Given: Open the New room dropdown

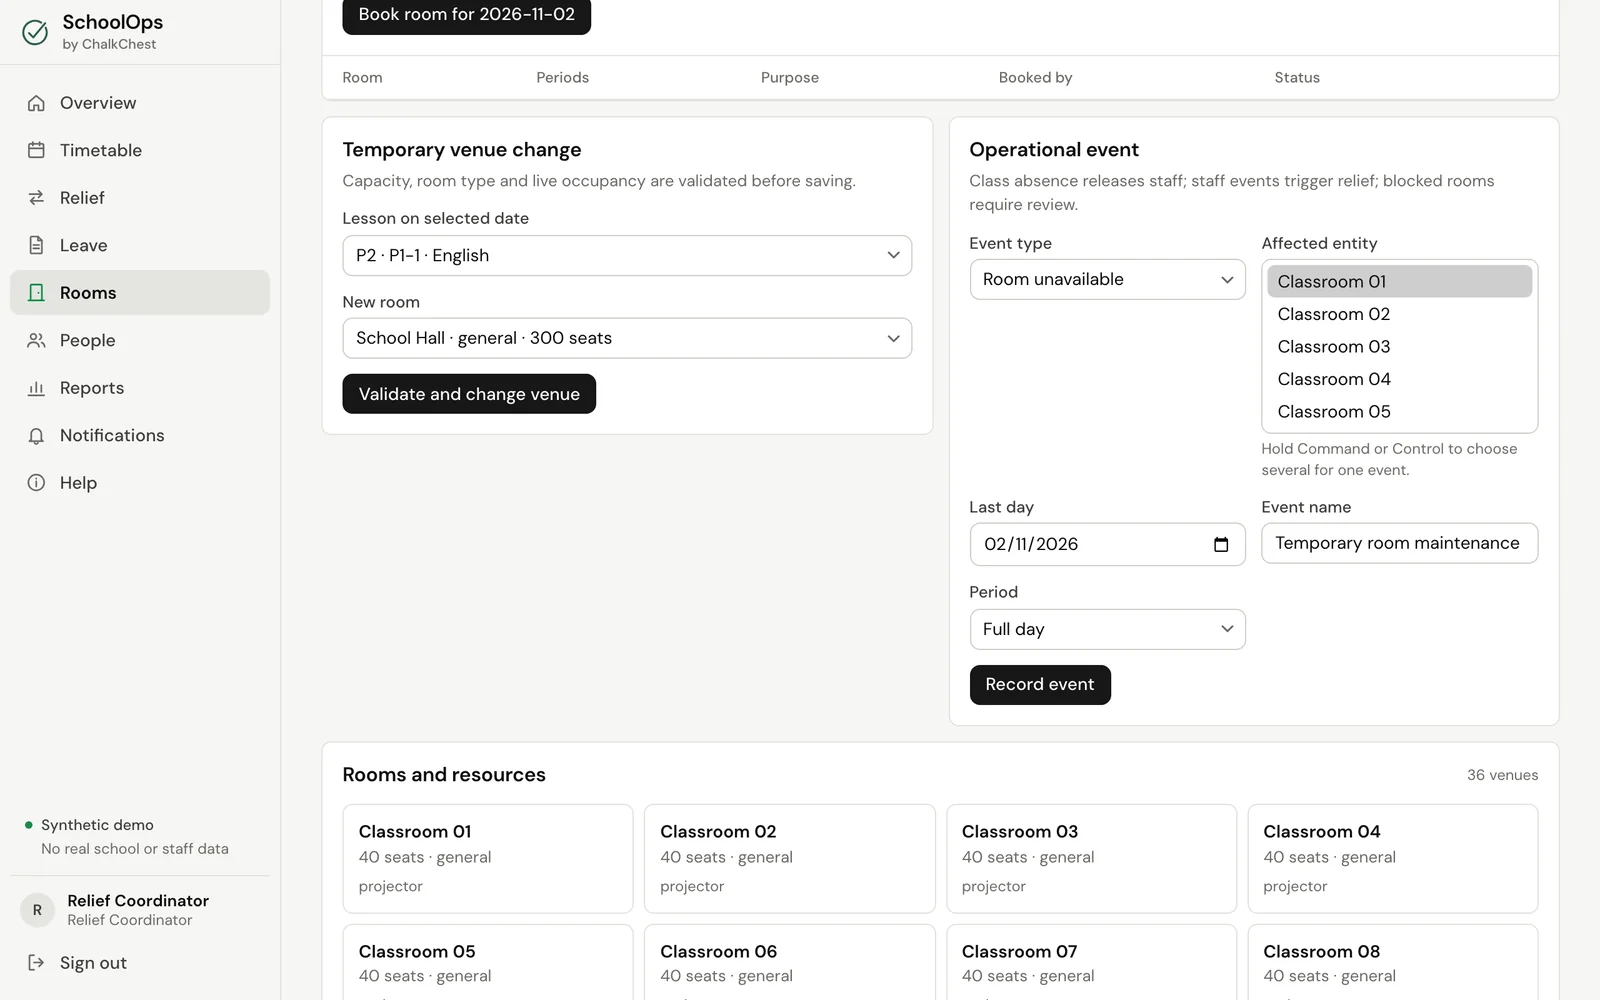Looking at the screenshot, I should pyautogui.click(x=627, y=338).
